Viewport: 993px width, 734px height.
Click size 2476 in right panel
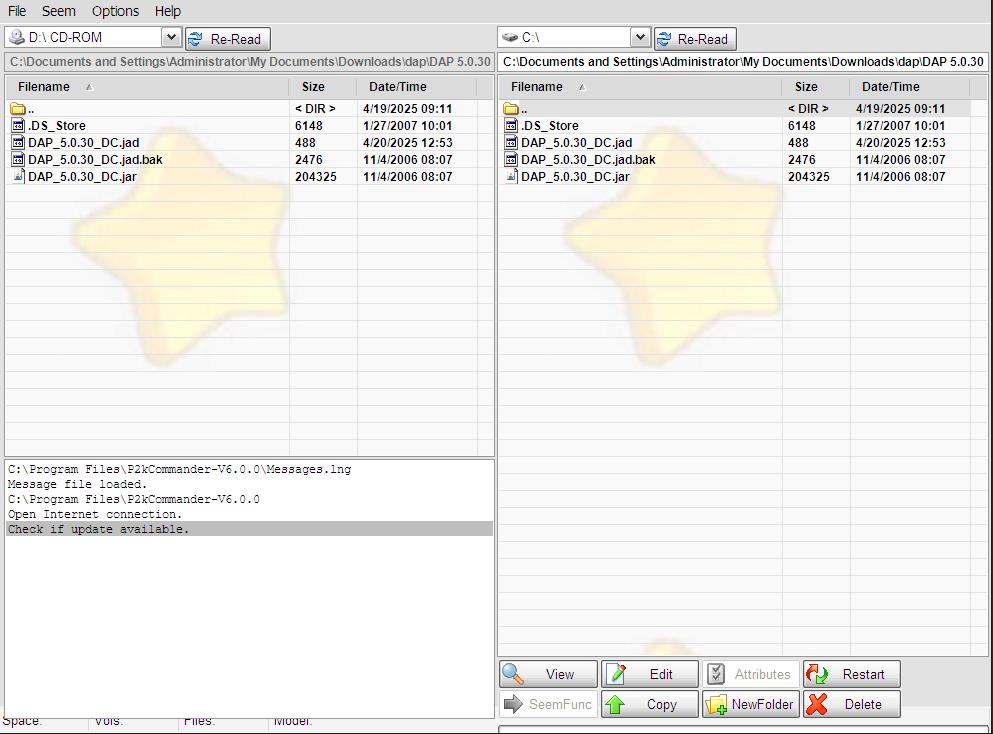802,160
